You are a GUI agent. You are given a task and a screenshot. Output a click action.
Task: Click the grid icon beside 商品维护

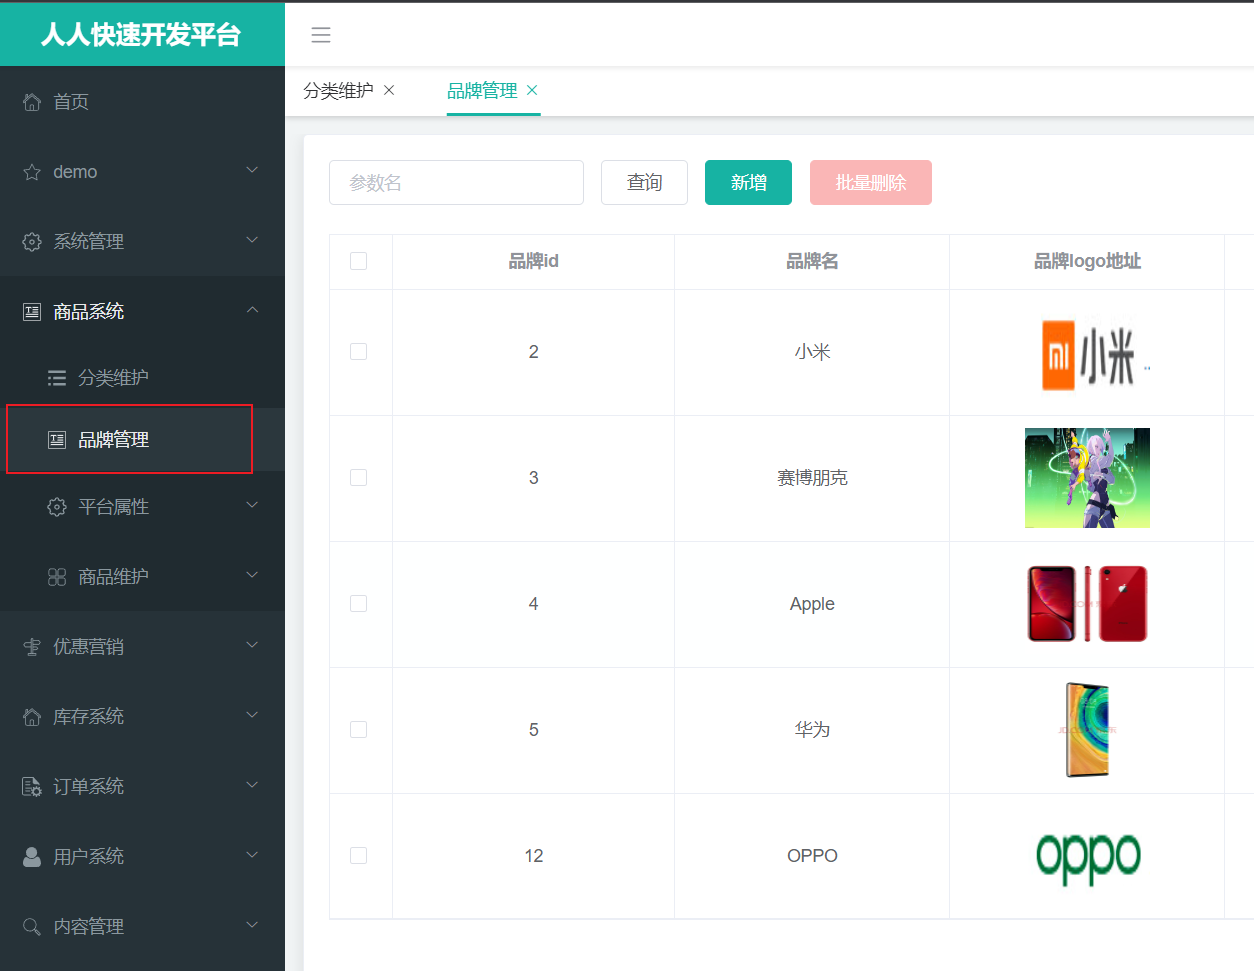[57, 577]
